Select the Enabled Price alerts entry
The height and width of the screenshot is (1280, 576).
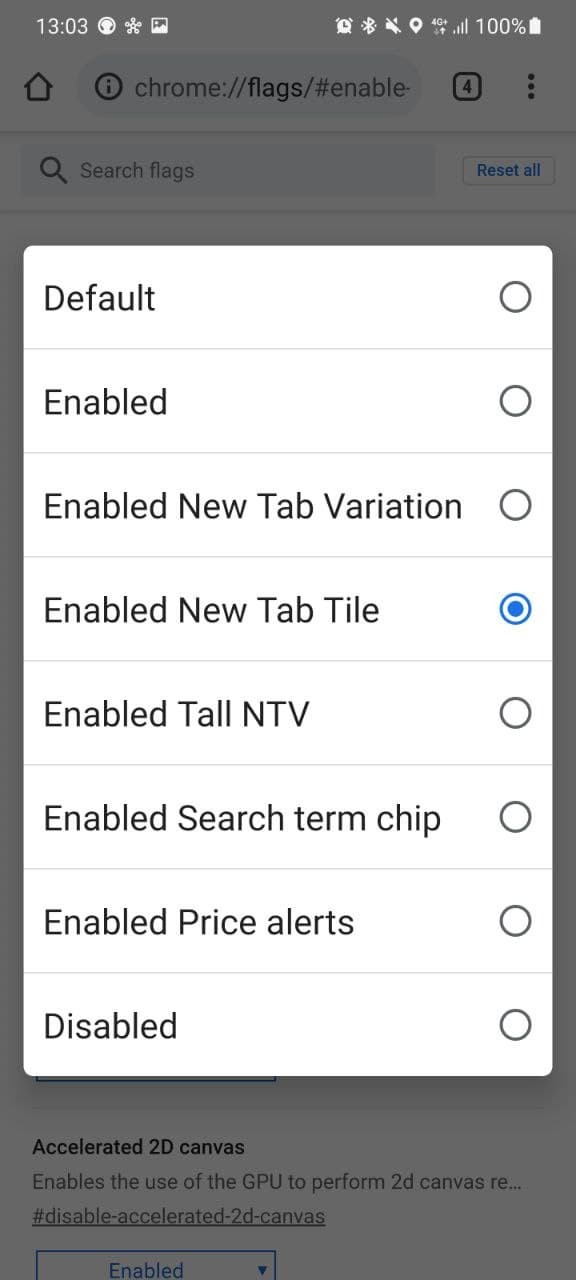click(x=288, y=921)
